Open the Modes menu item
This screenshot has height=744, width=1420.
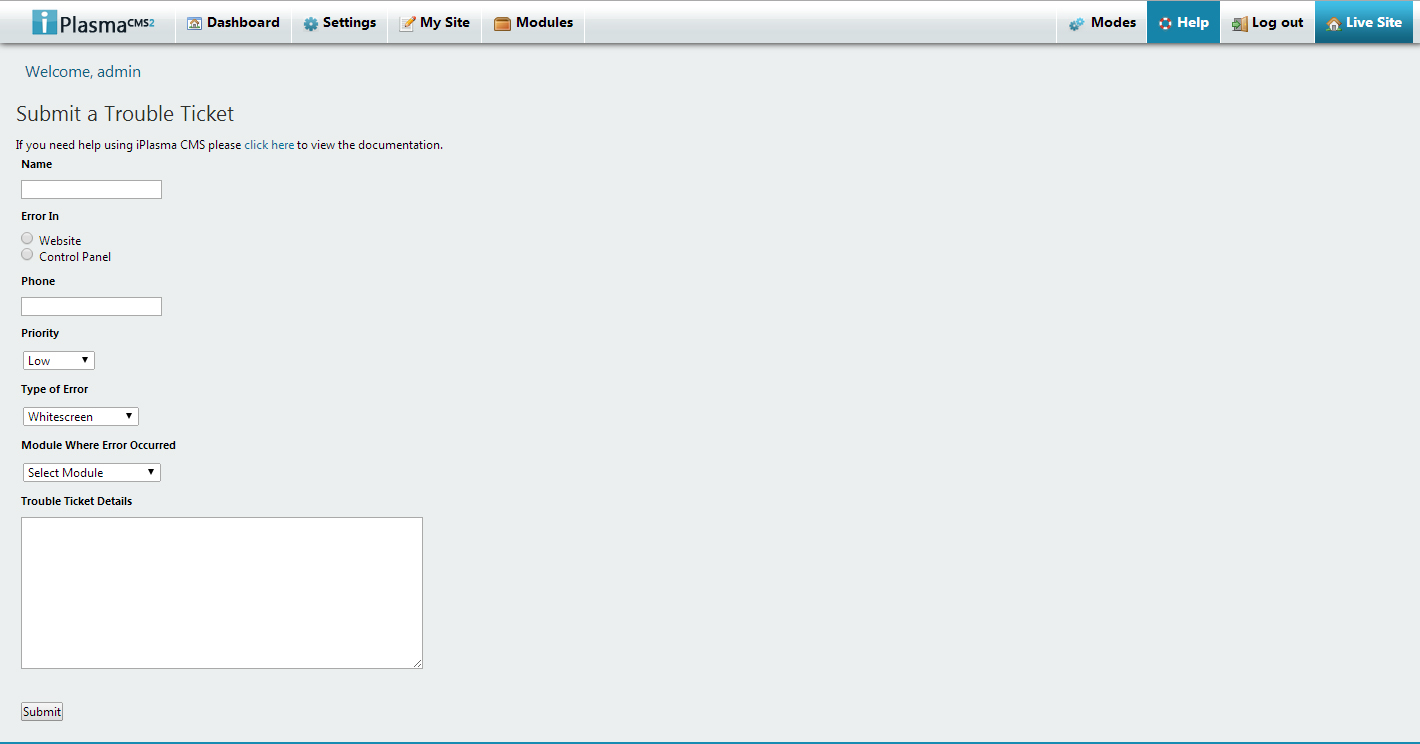(x=1102, y=22)
